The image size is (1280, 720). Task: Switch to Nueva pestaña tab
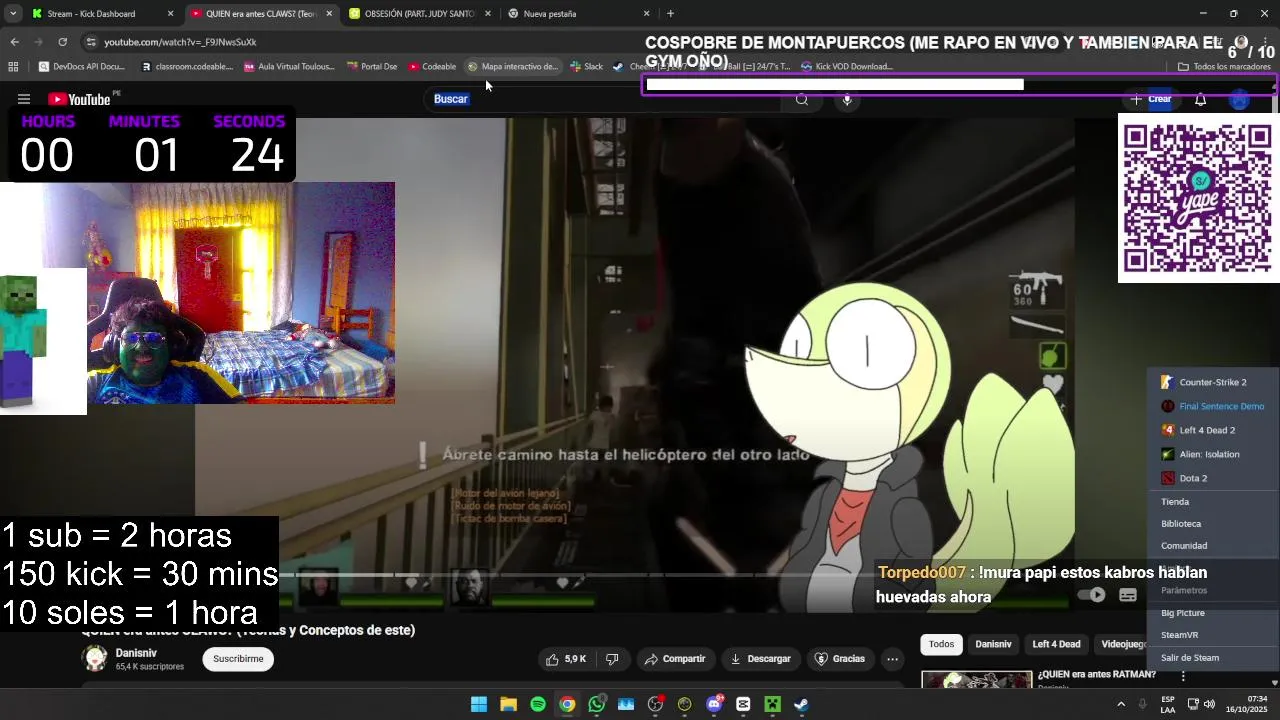(x=580, y=14)
